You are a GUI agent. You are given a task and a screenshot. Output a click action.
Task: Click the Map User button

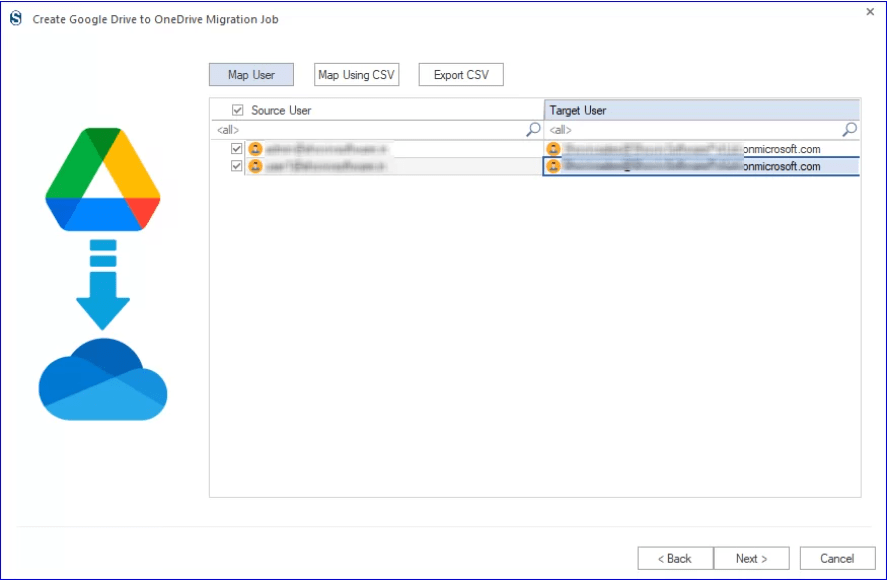click(251, 75)
